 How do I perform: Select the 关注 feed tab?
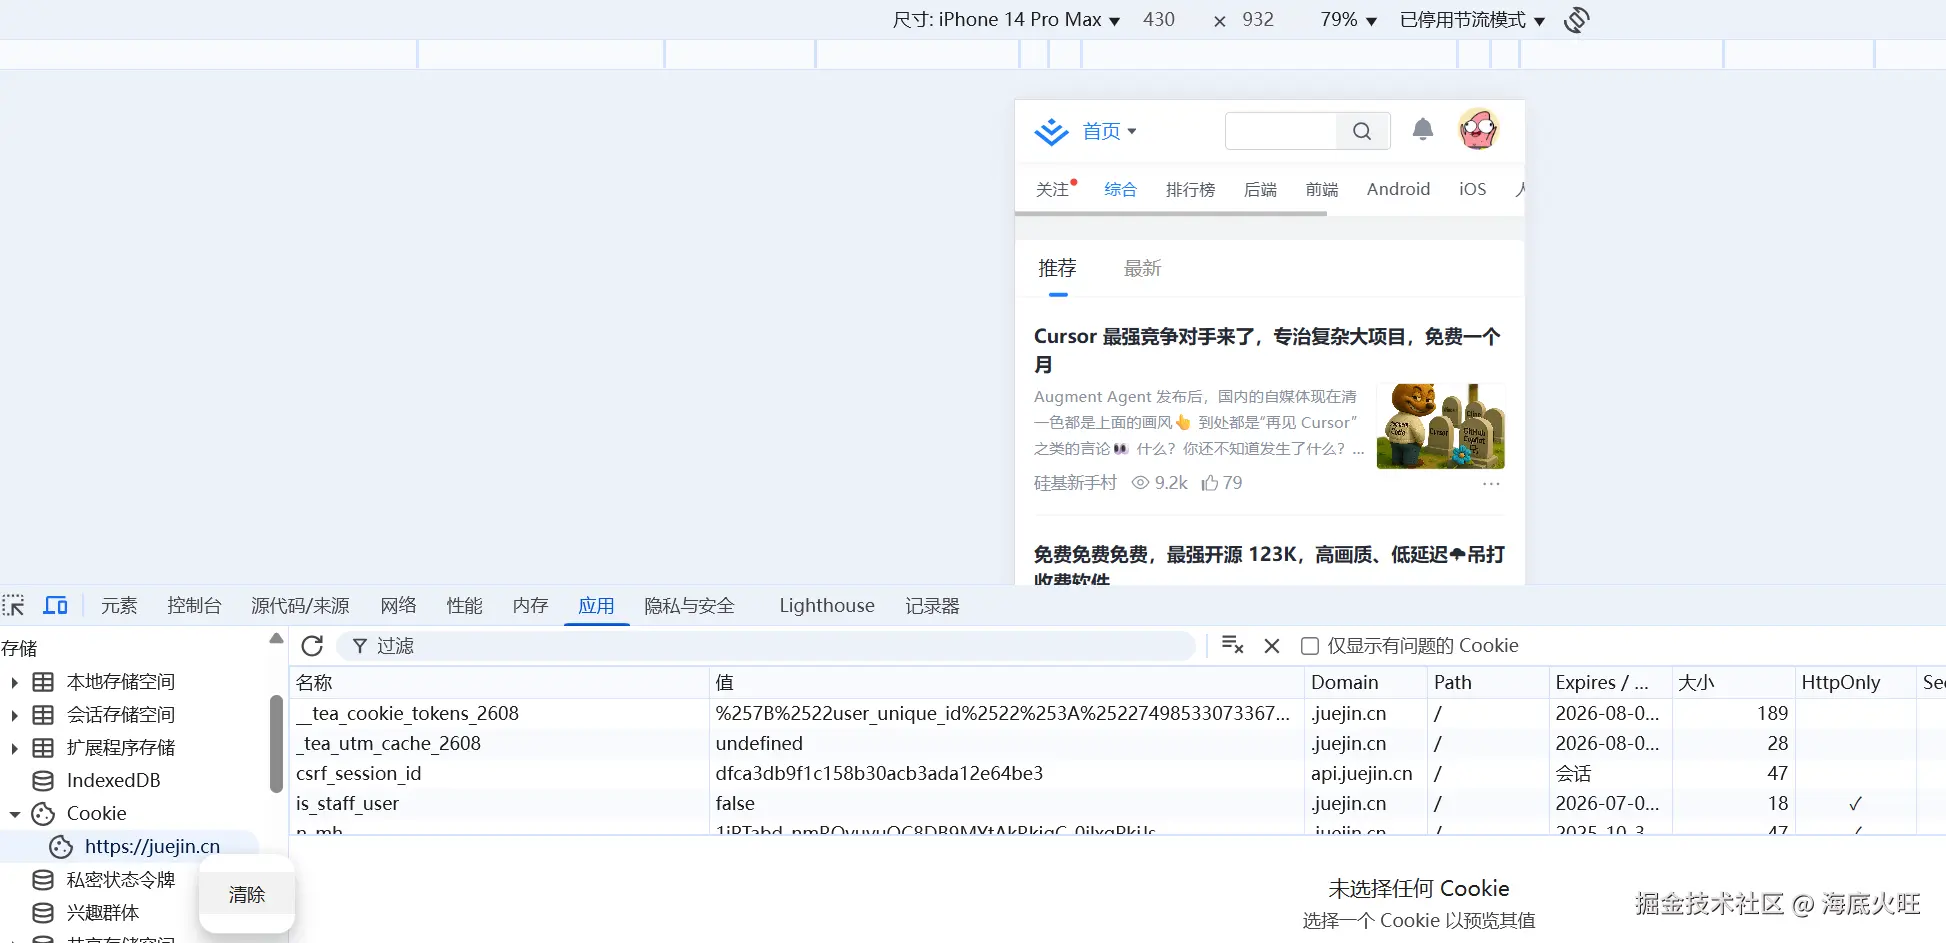tap(1052, 189)
